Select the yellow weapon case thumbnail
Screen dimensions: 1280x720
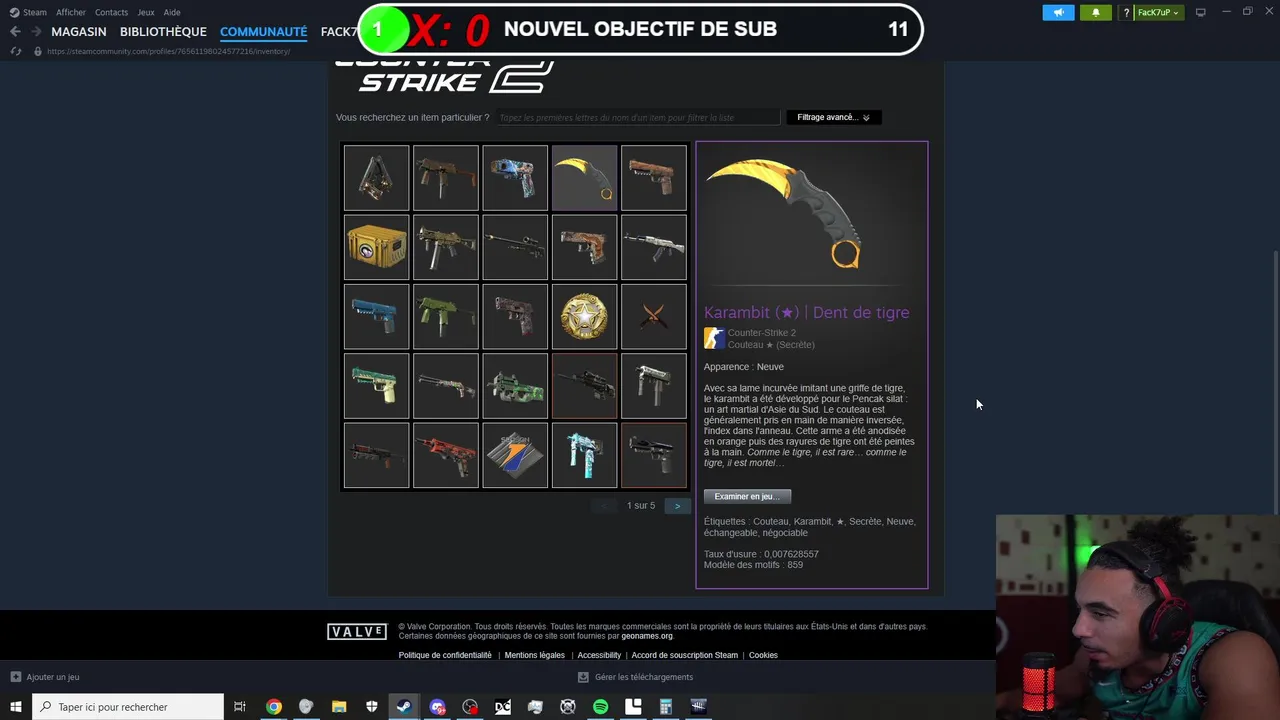[x=376, y=247]
